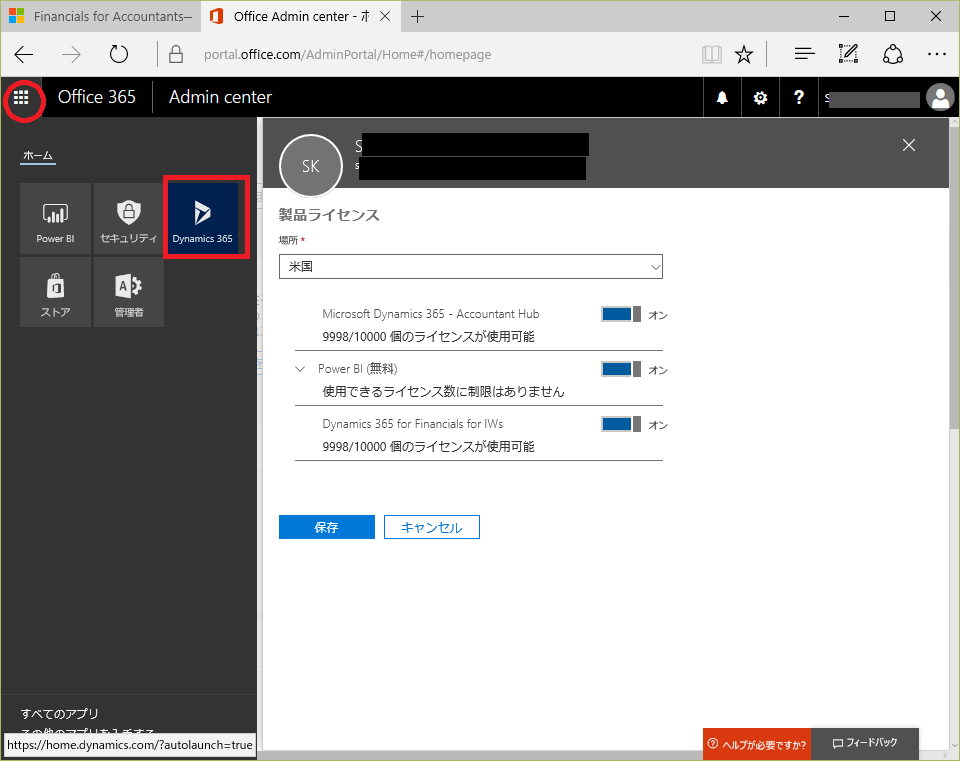Click the 保存 save button

point(326,527)
